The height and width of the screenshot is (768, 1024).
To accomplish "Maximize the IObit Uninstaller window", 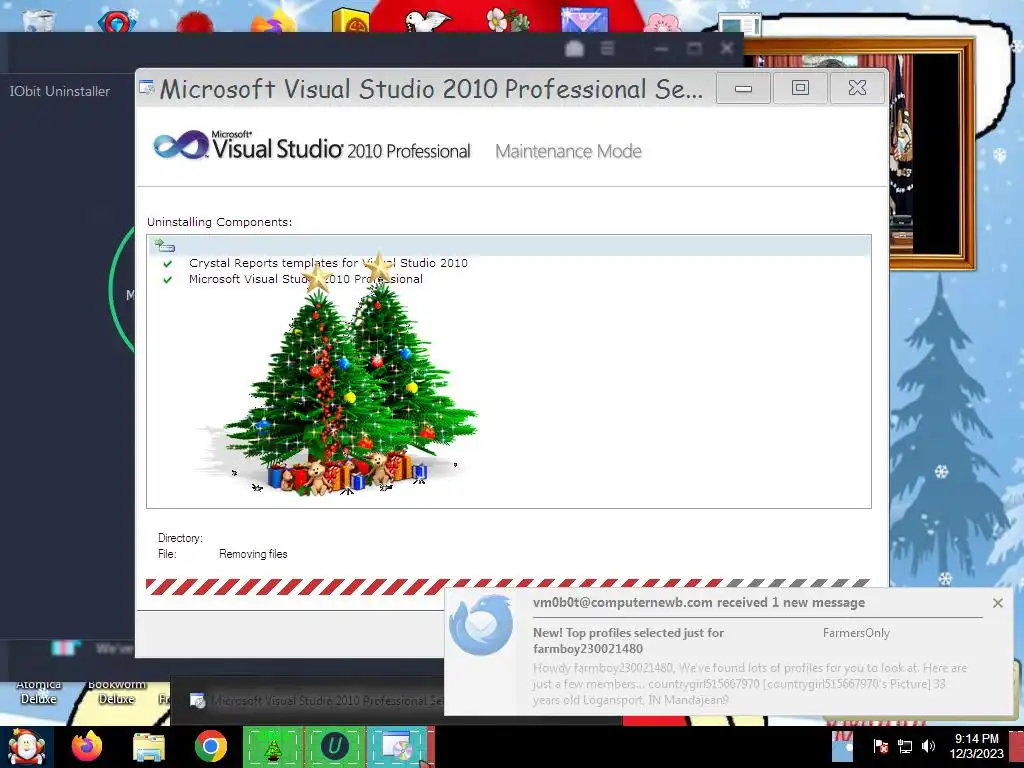I will tap(694, 48).
